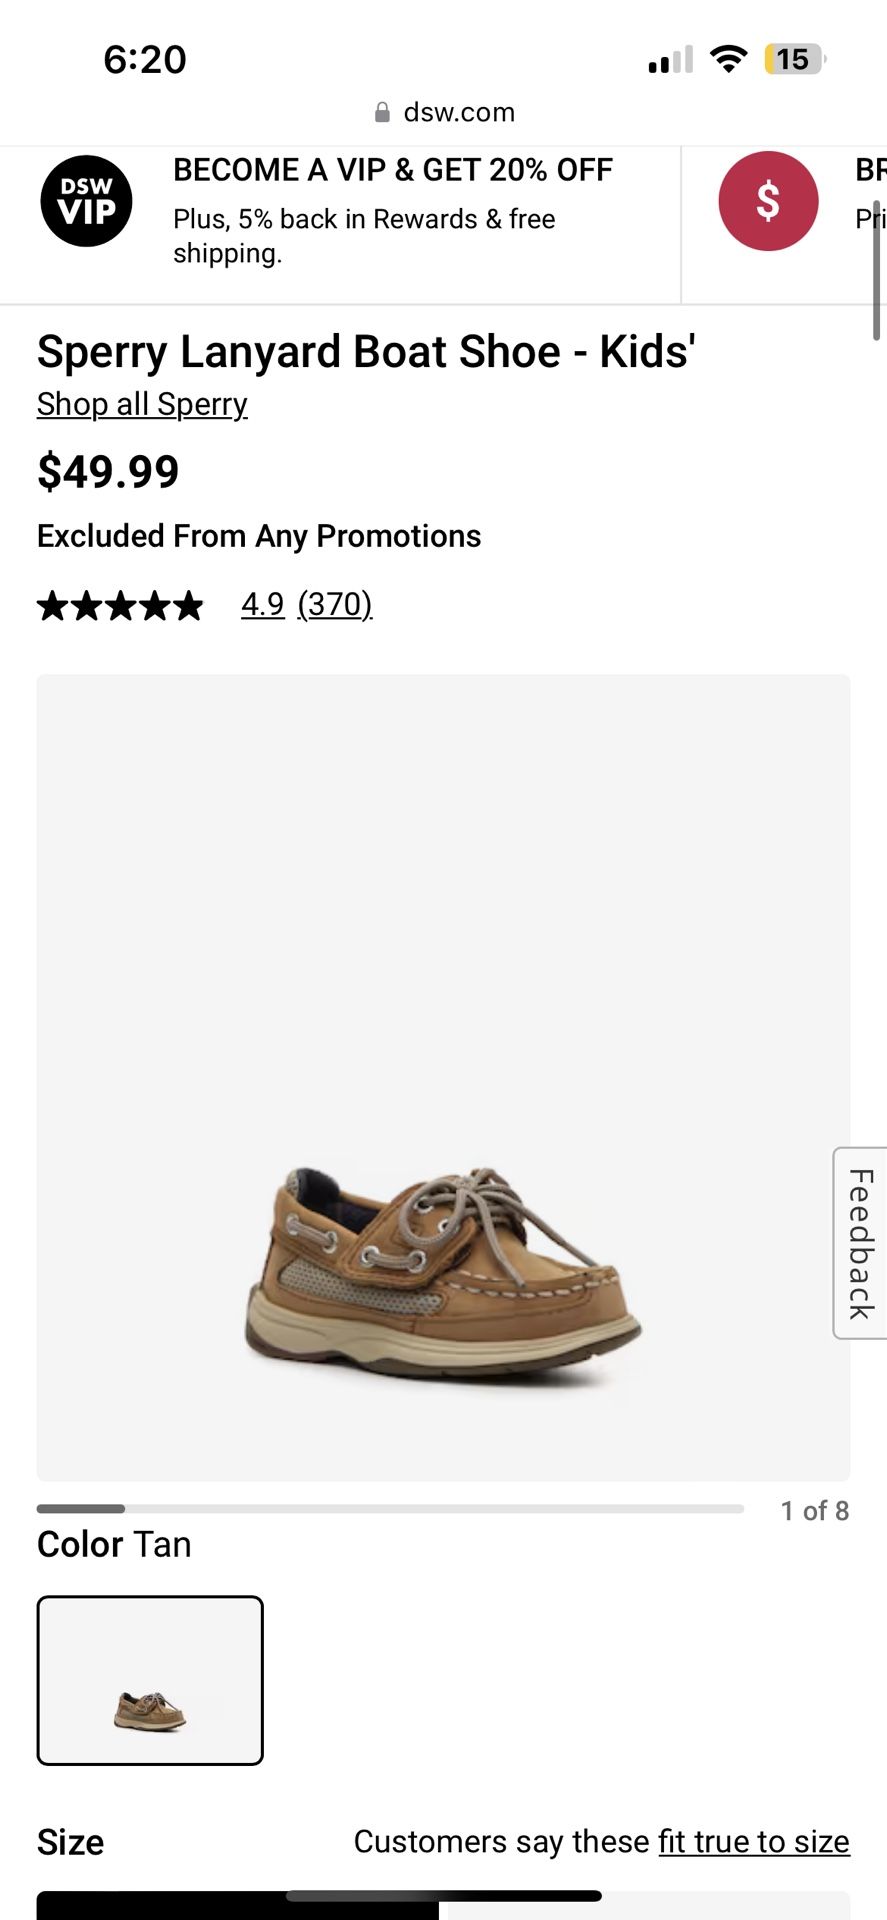Open the fit true to size link
The height and width of the screenshot is (1920, 887).
pos(754,1841)
